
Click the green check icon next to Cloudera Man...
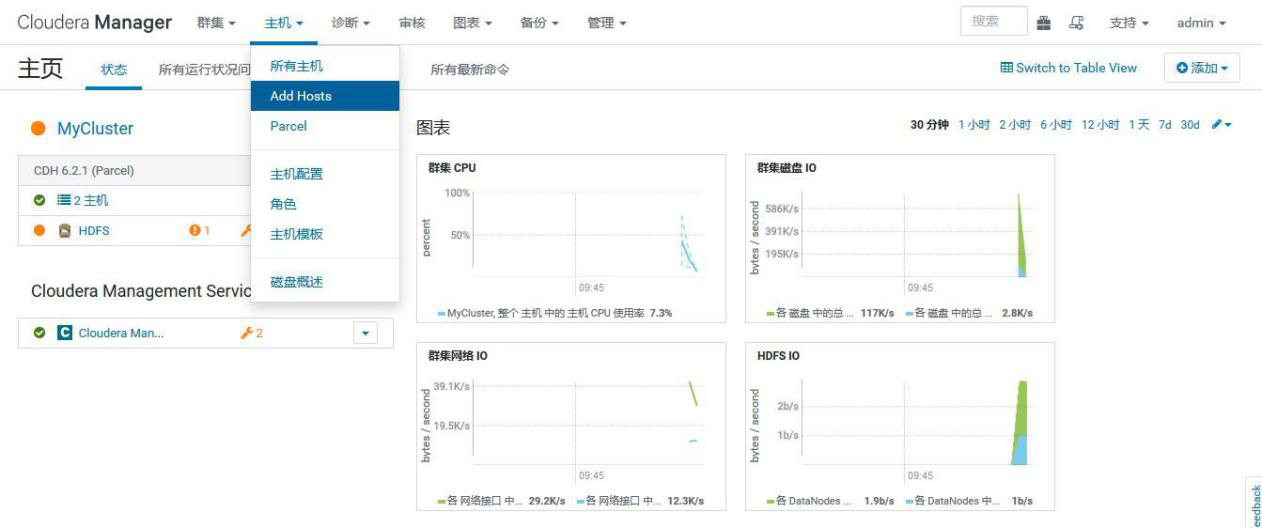pos(40,333)
